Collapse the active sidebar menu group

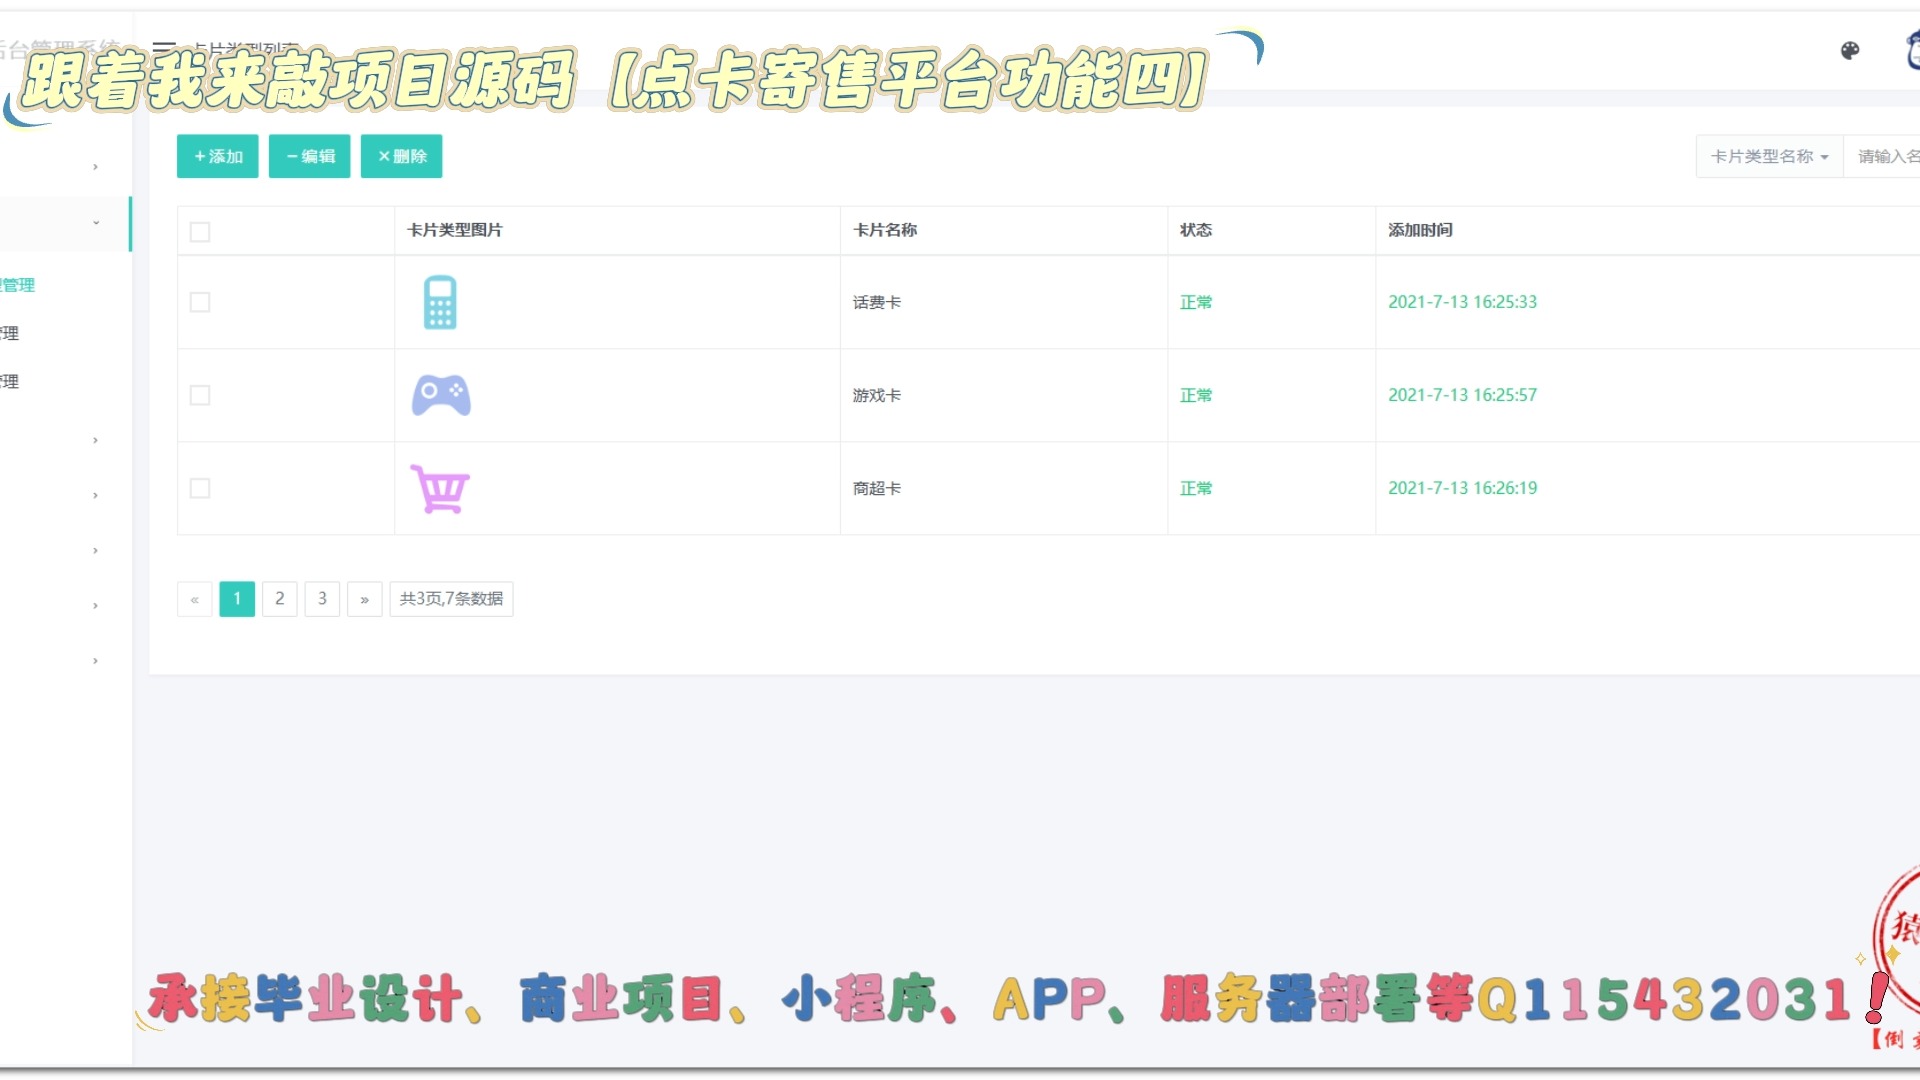click(x=95, y=222)
